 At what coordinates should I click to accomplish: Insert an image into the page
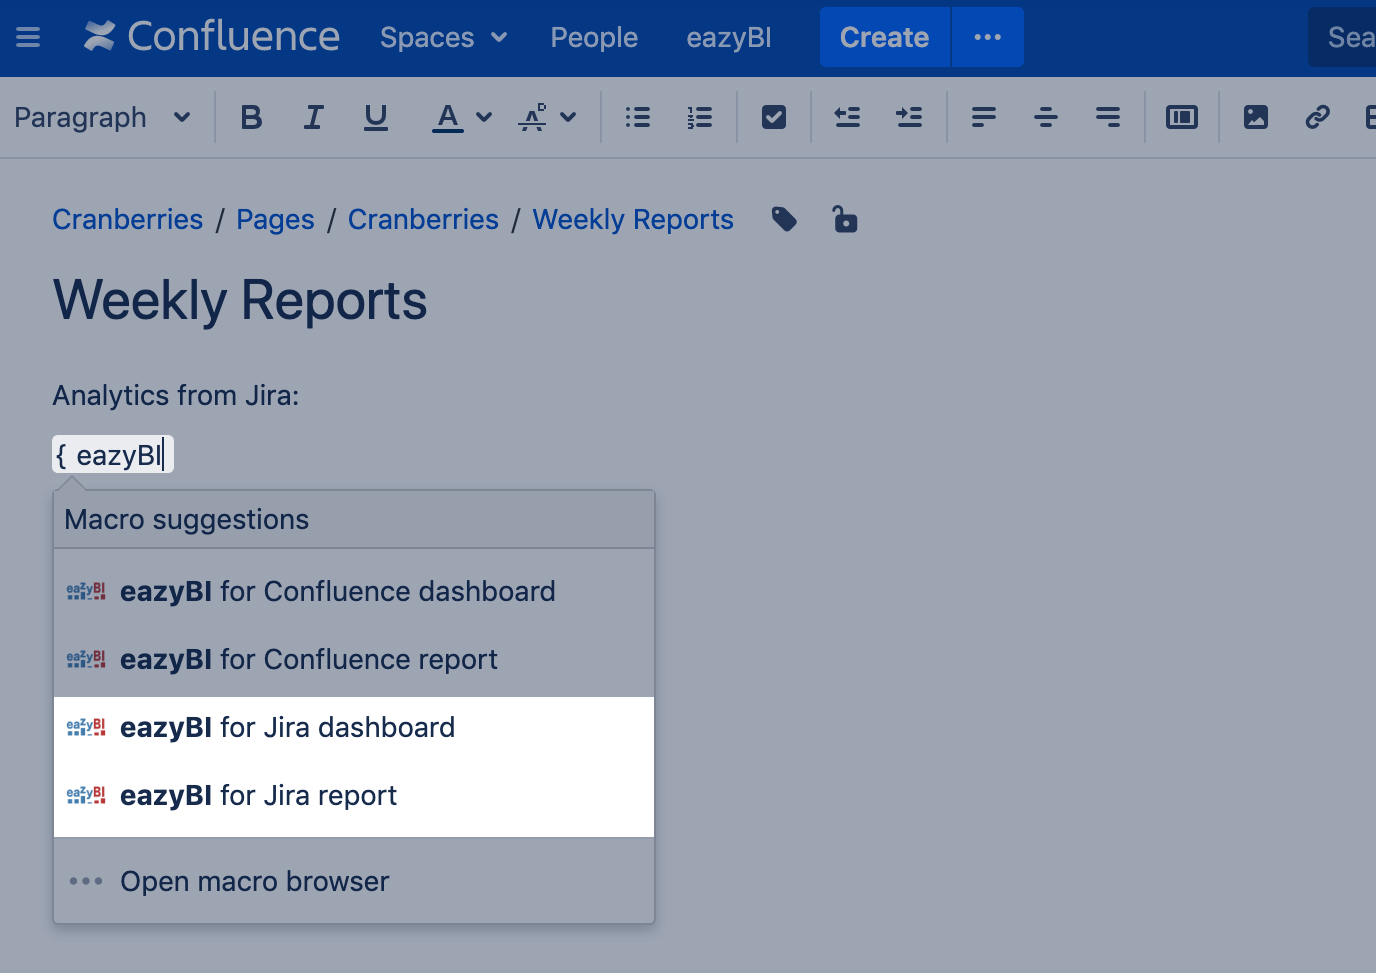pyautogui.click(x=1255, y=117)
